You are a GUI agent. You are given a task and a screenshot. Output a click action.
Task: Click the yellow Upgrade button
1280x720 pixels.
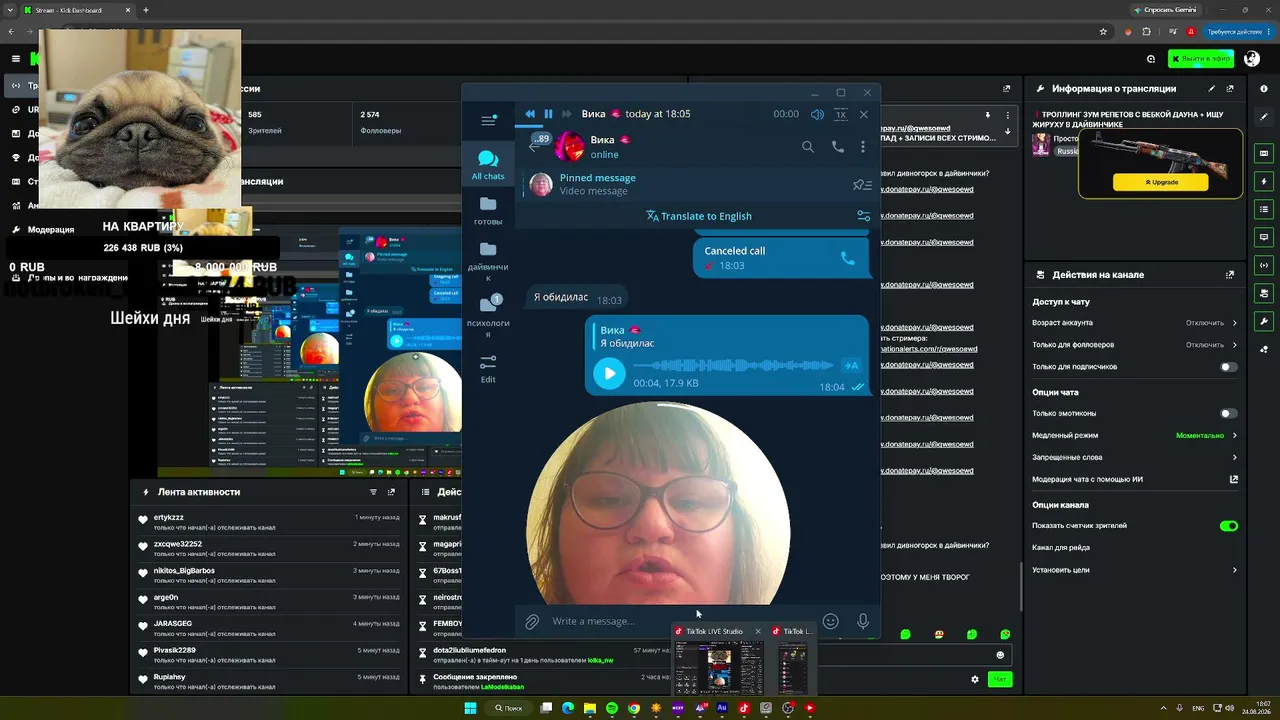(1160, 182)
